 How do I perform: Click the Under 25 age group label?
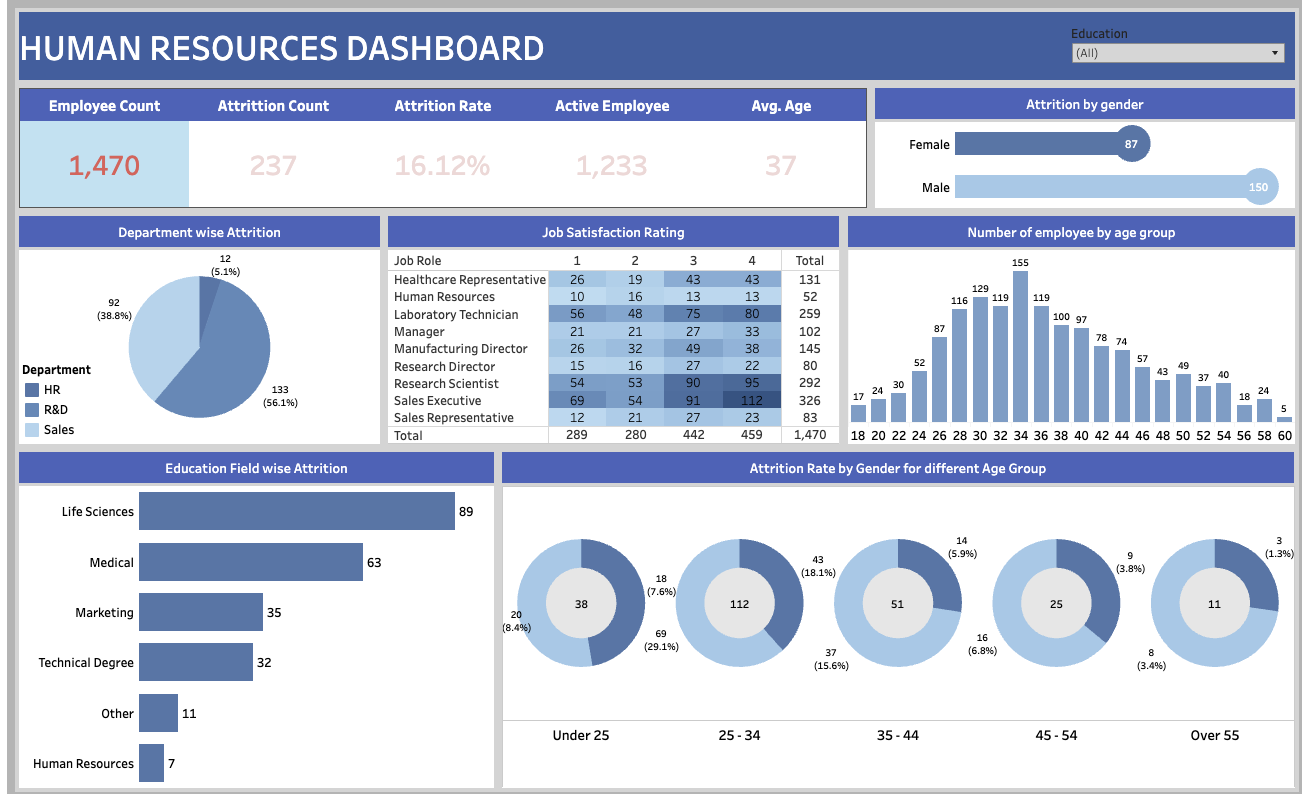click(x=581, y=735)
